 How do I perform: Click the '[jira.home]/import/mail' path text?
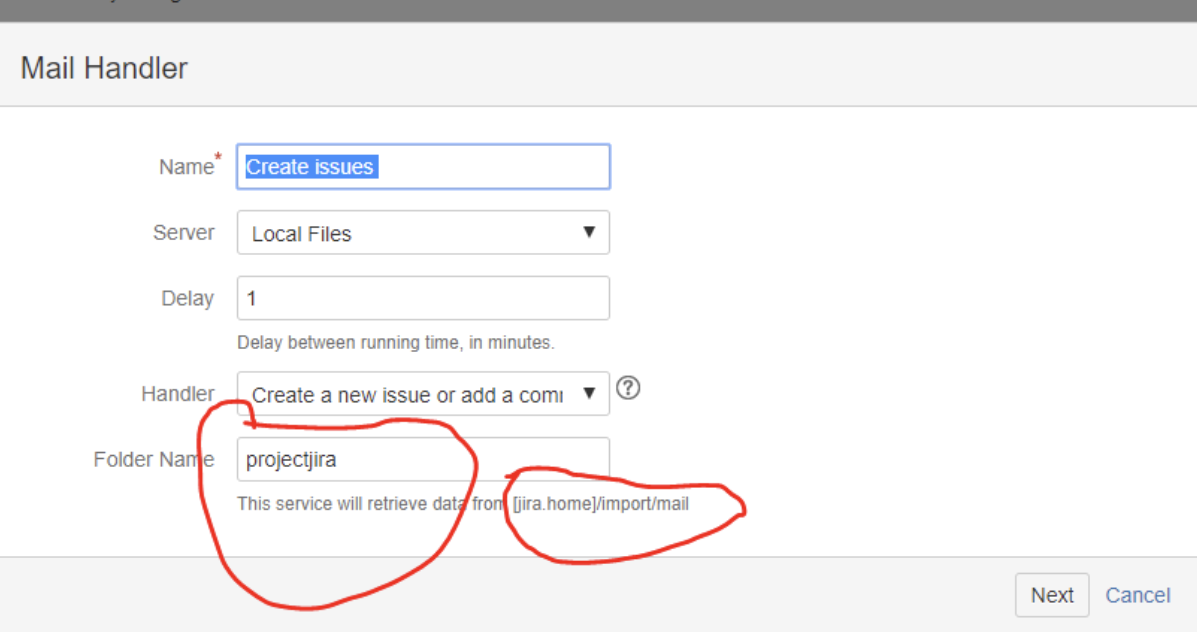pos(600,503)
